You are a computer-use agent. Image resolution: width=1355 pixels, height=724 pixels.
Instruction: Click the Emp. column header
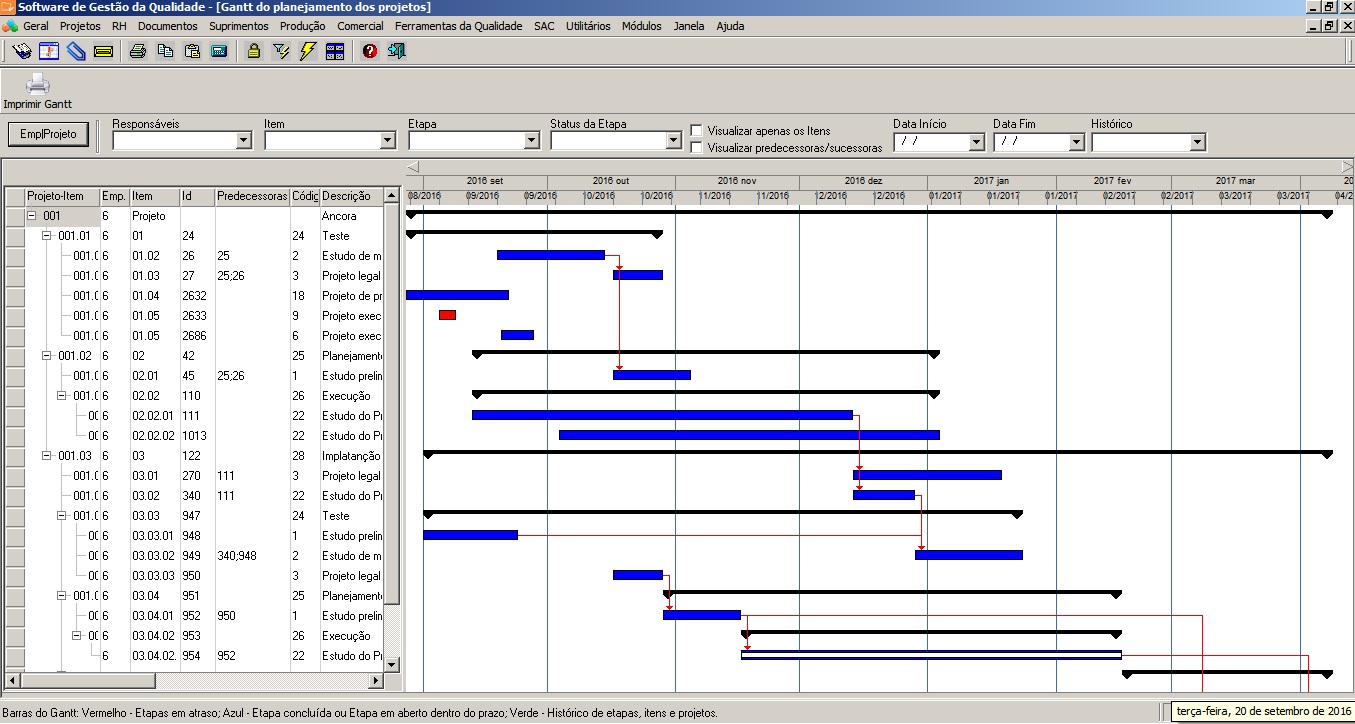114,196
